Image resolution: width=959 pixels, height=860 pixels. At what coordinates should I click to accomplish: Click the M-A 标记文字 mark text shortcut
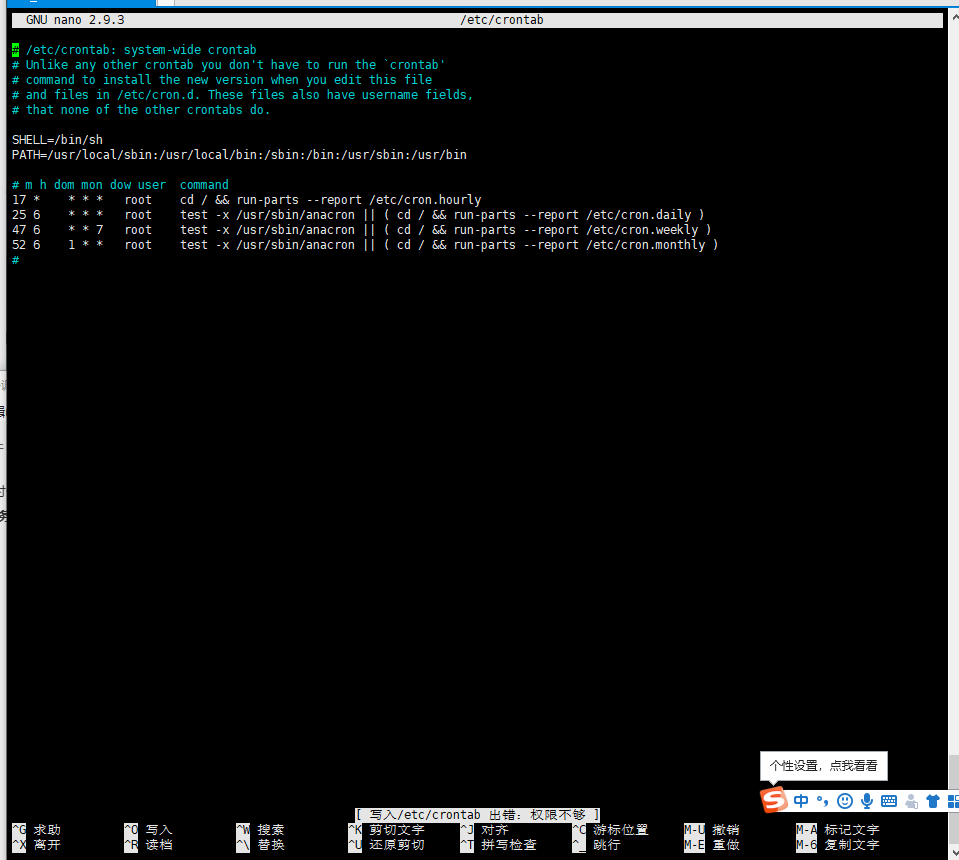[838, 829]
